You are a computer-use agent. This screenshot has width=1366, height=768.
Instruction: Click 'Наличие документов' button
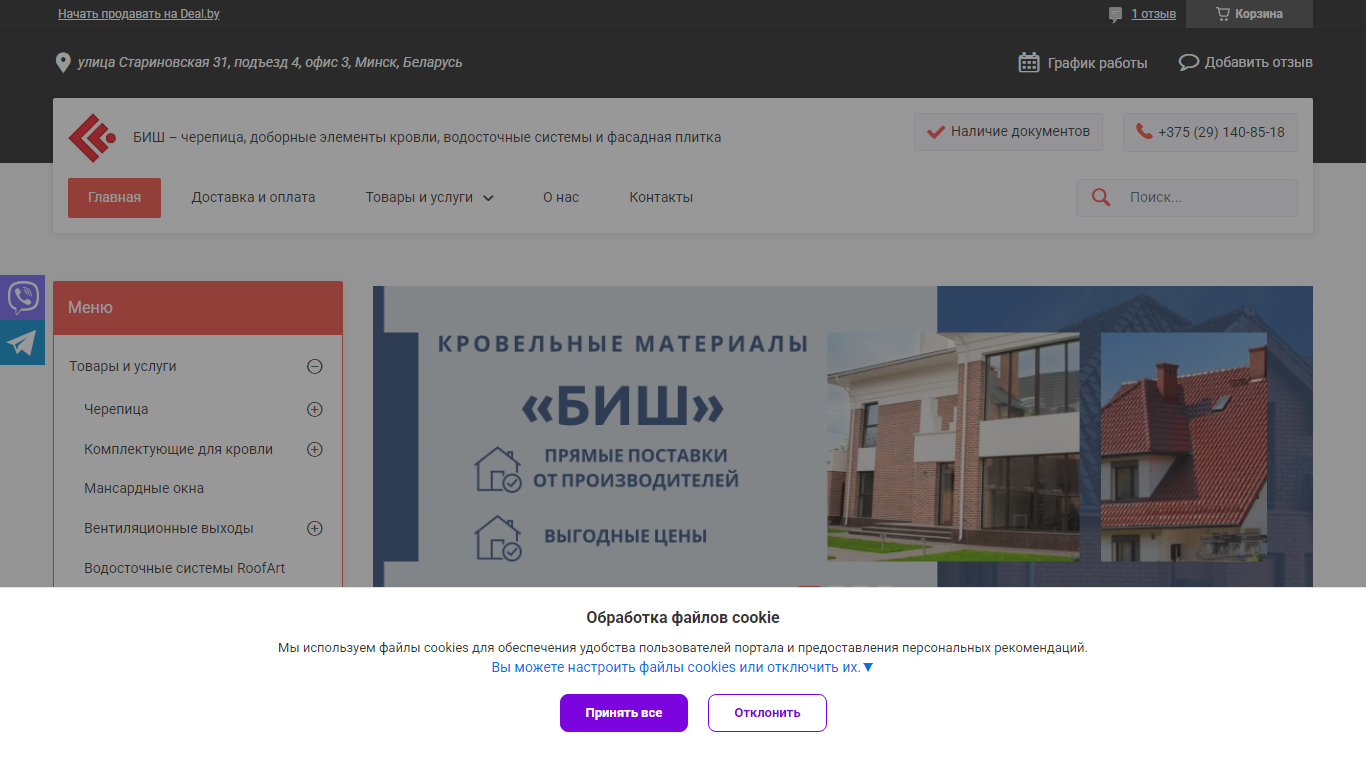(1008, 132)
